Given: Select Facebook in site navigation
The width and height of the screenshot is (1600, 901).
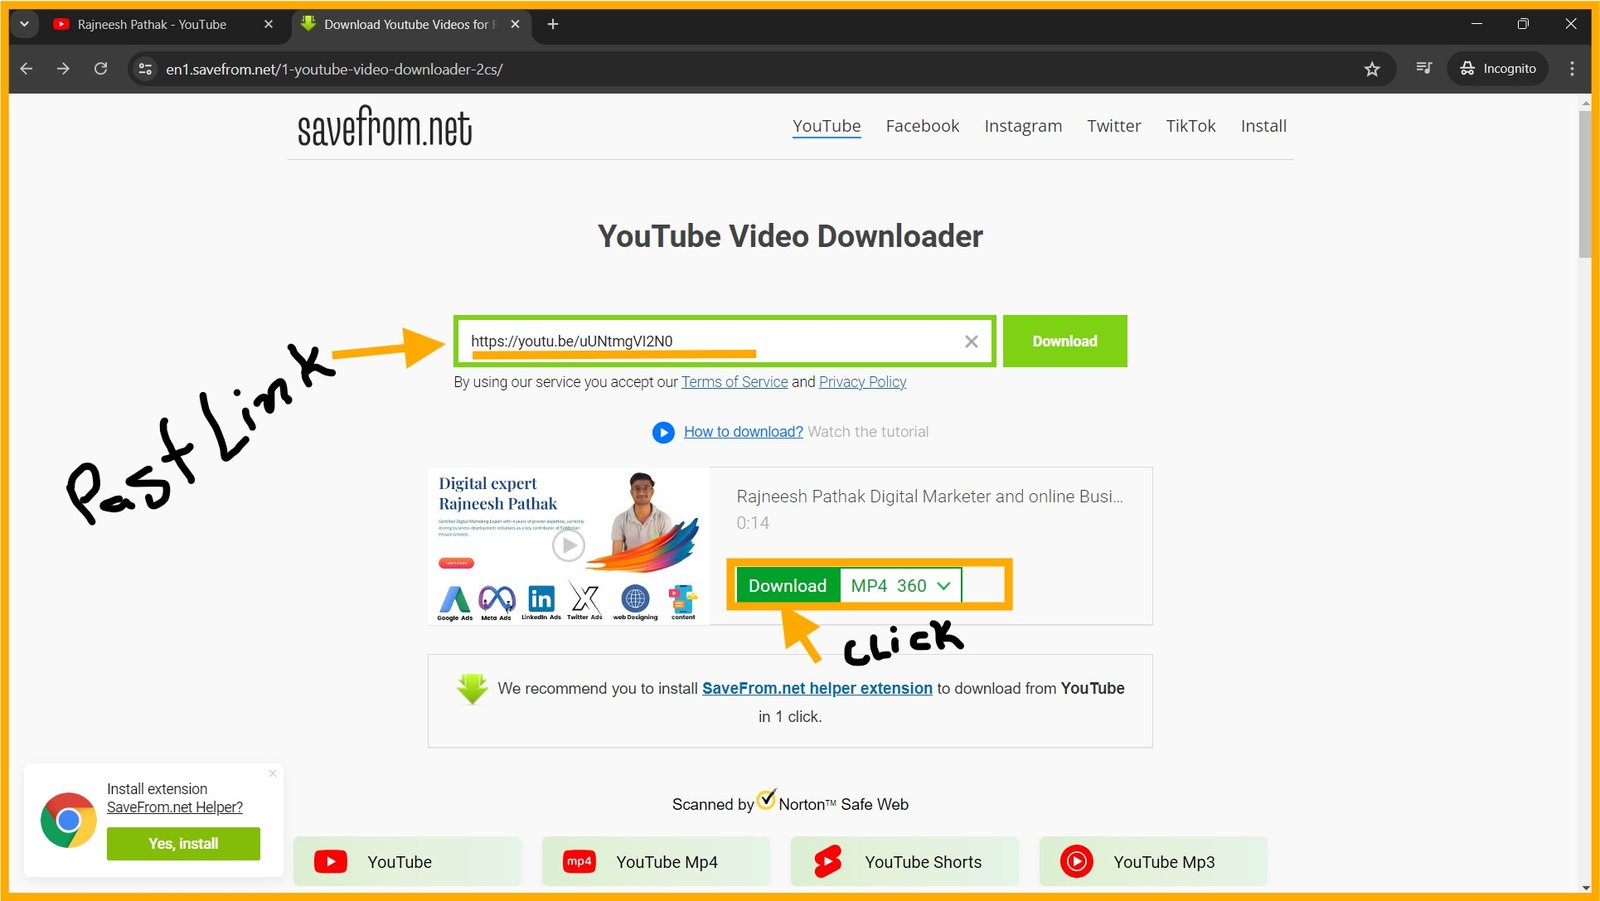Looking at the screenshot, I should 922,126.
